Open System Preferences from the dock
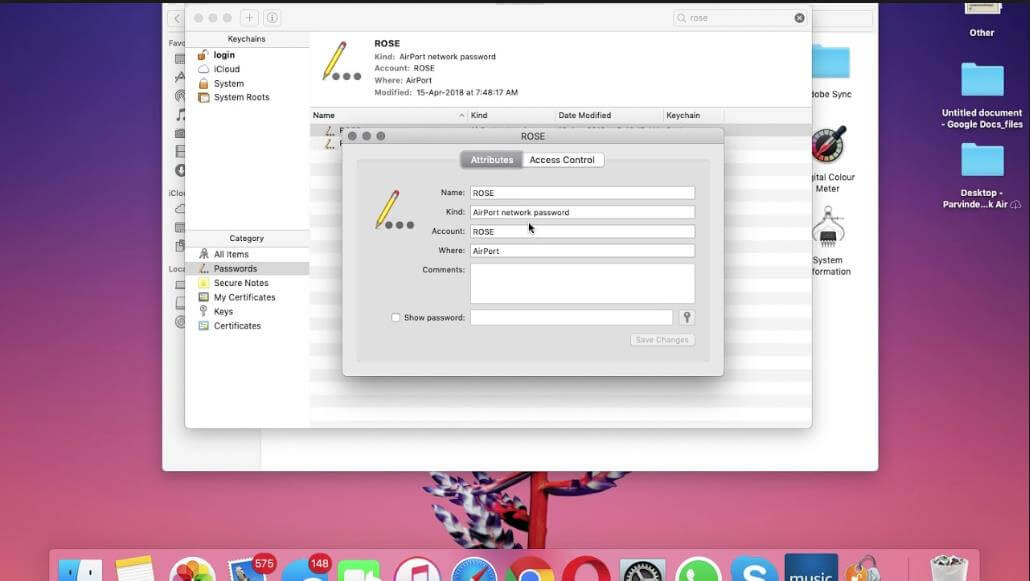Screen dimensions: 1030x581 [642, 570]
